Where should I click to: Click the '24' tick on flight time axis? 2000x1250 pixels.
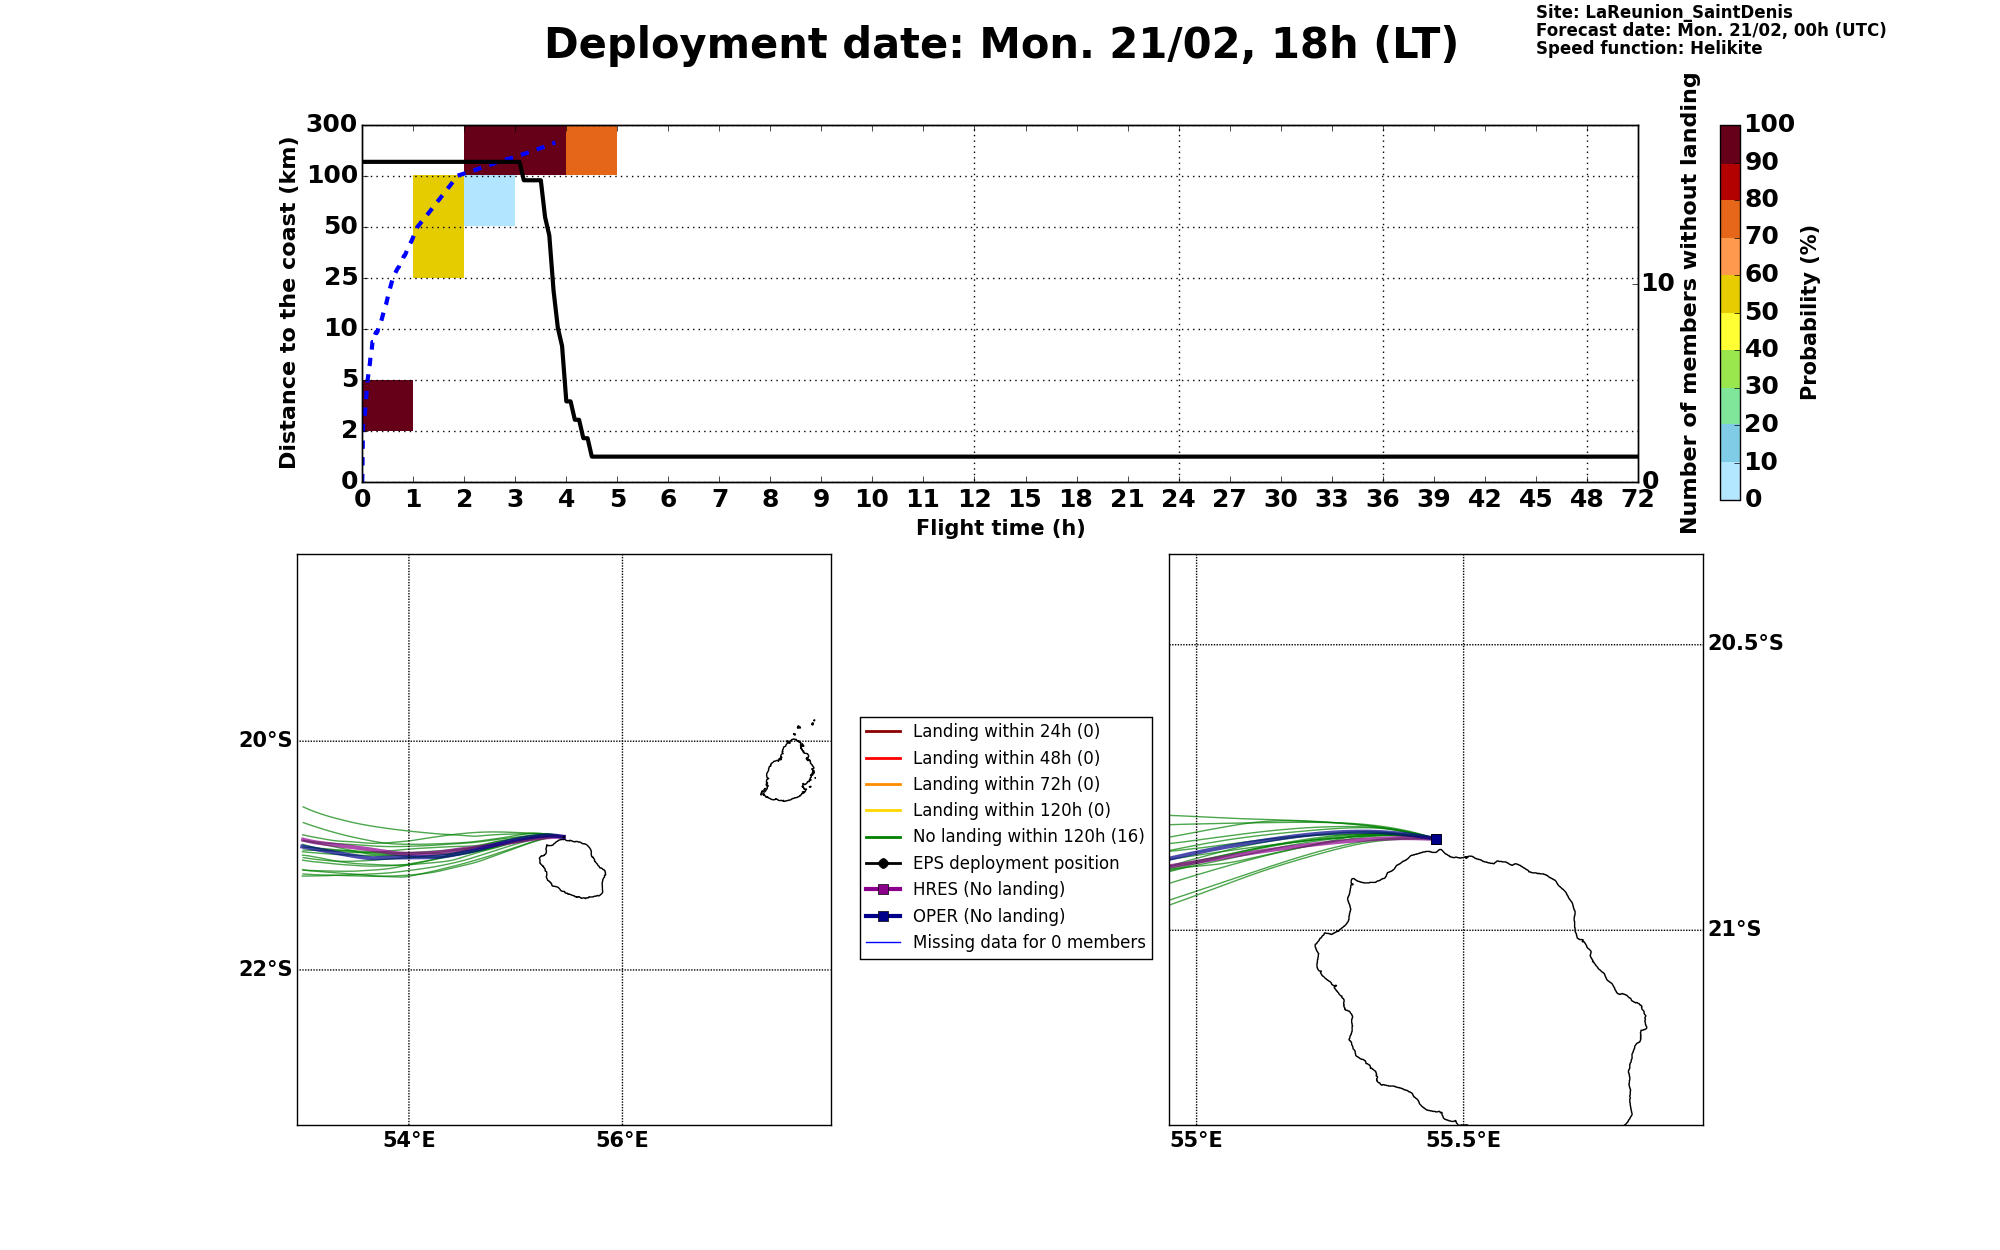[1179, 499]
